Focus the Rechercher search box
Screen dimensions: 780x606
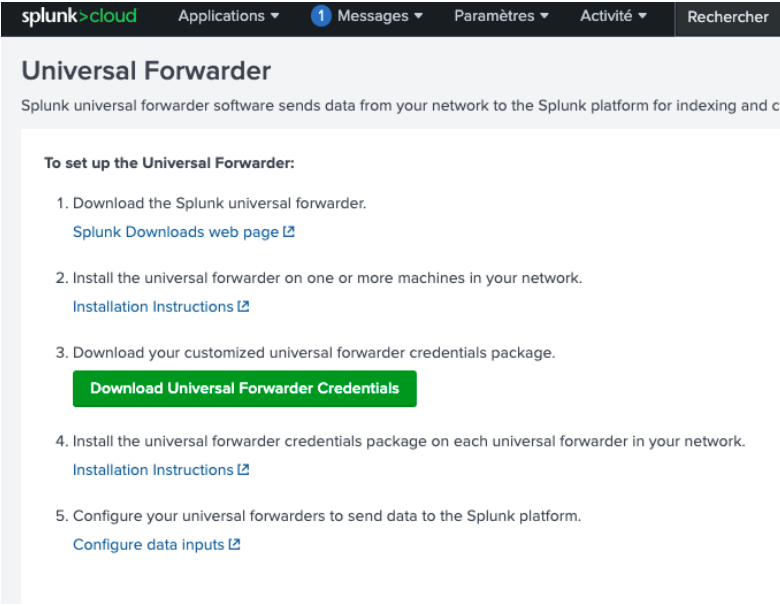click(727, 17)
